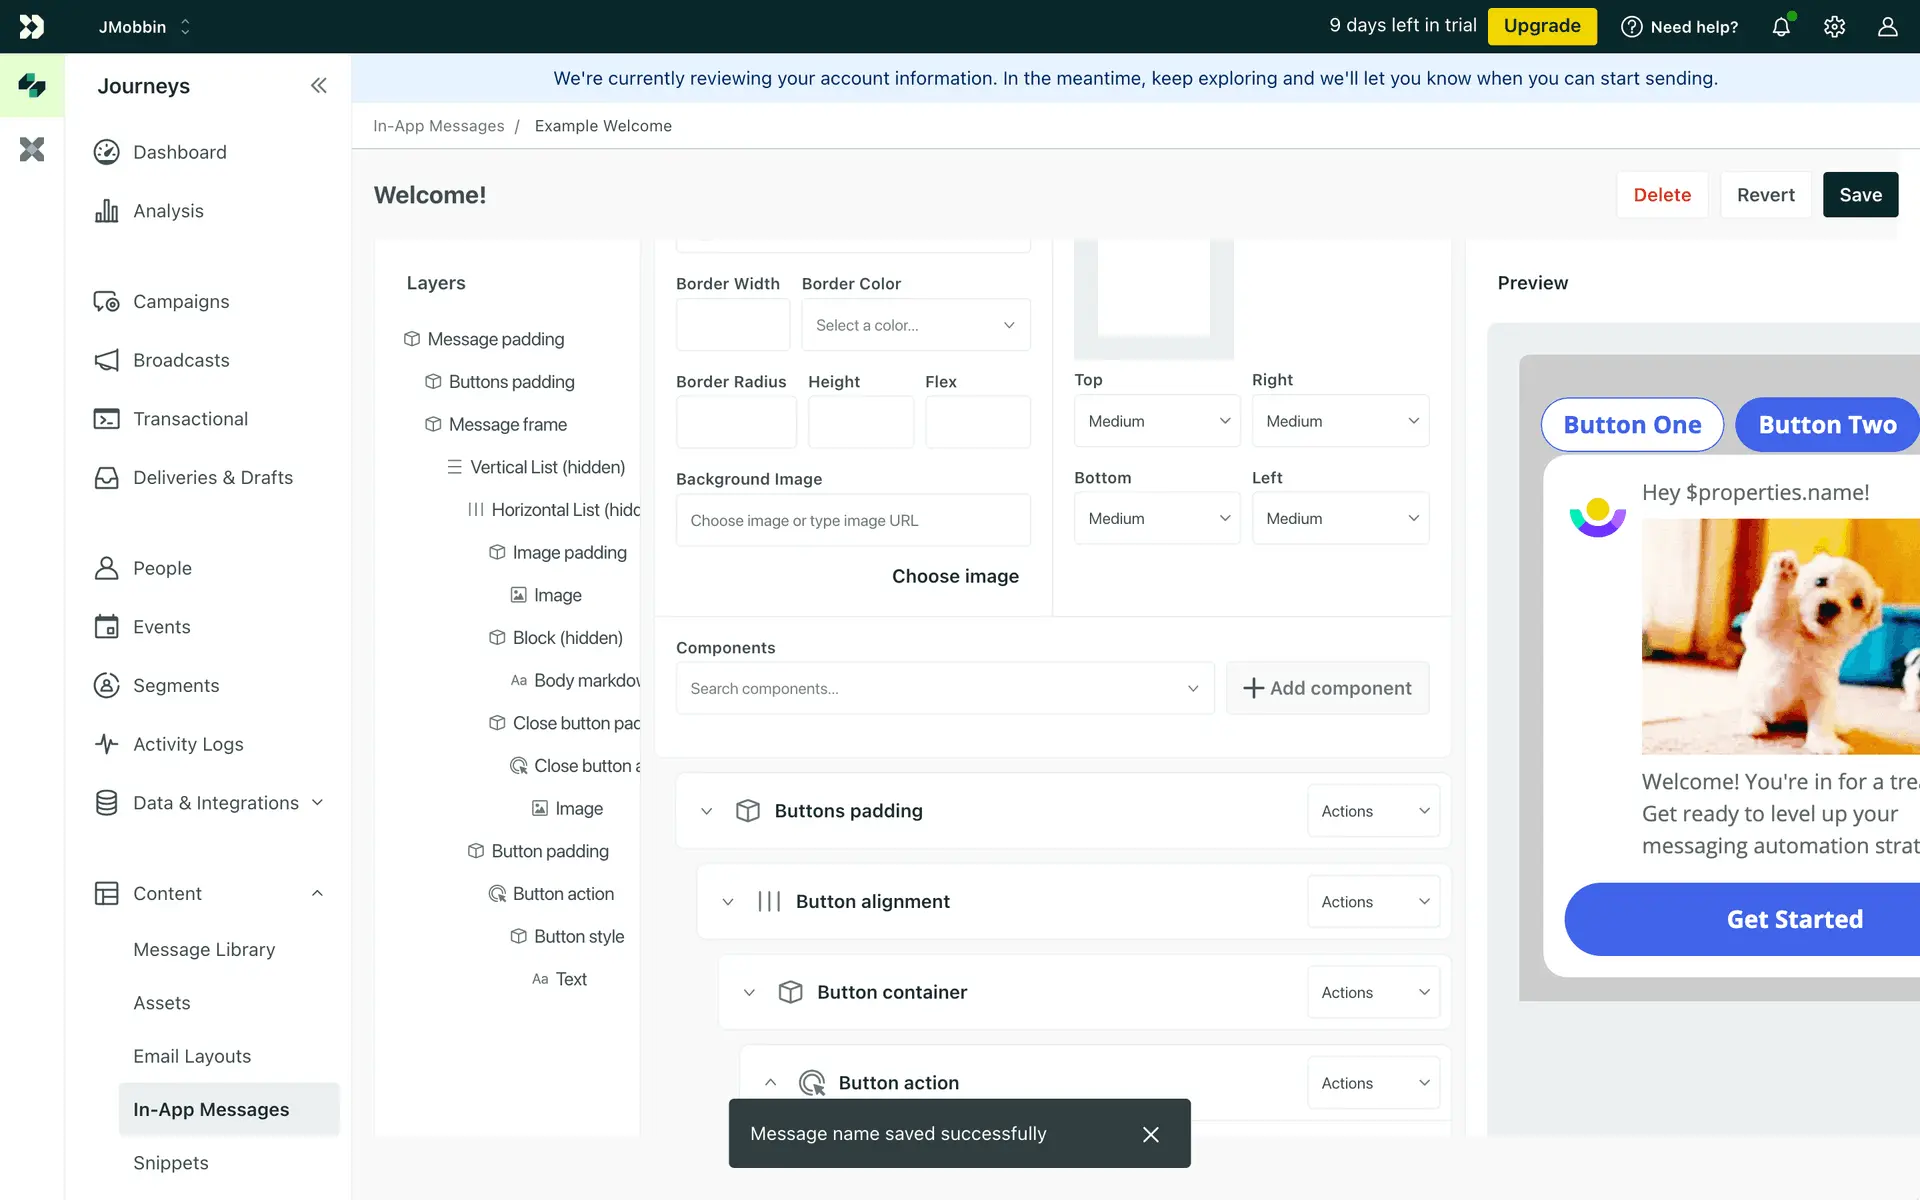Expand the Button action component row
This screenshot has height=1200, width=1920.
tap(770, 1083)
